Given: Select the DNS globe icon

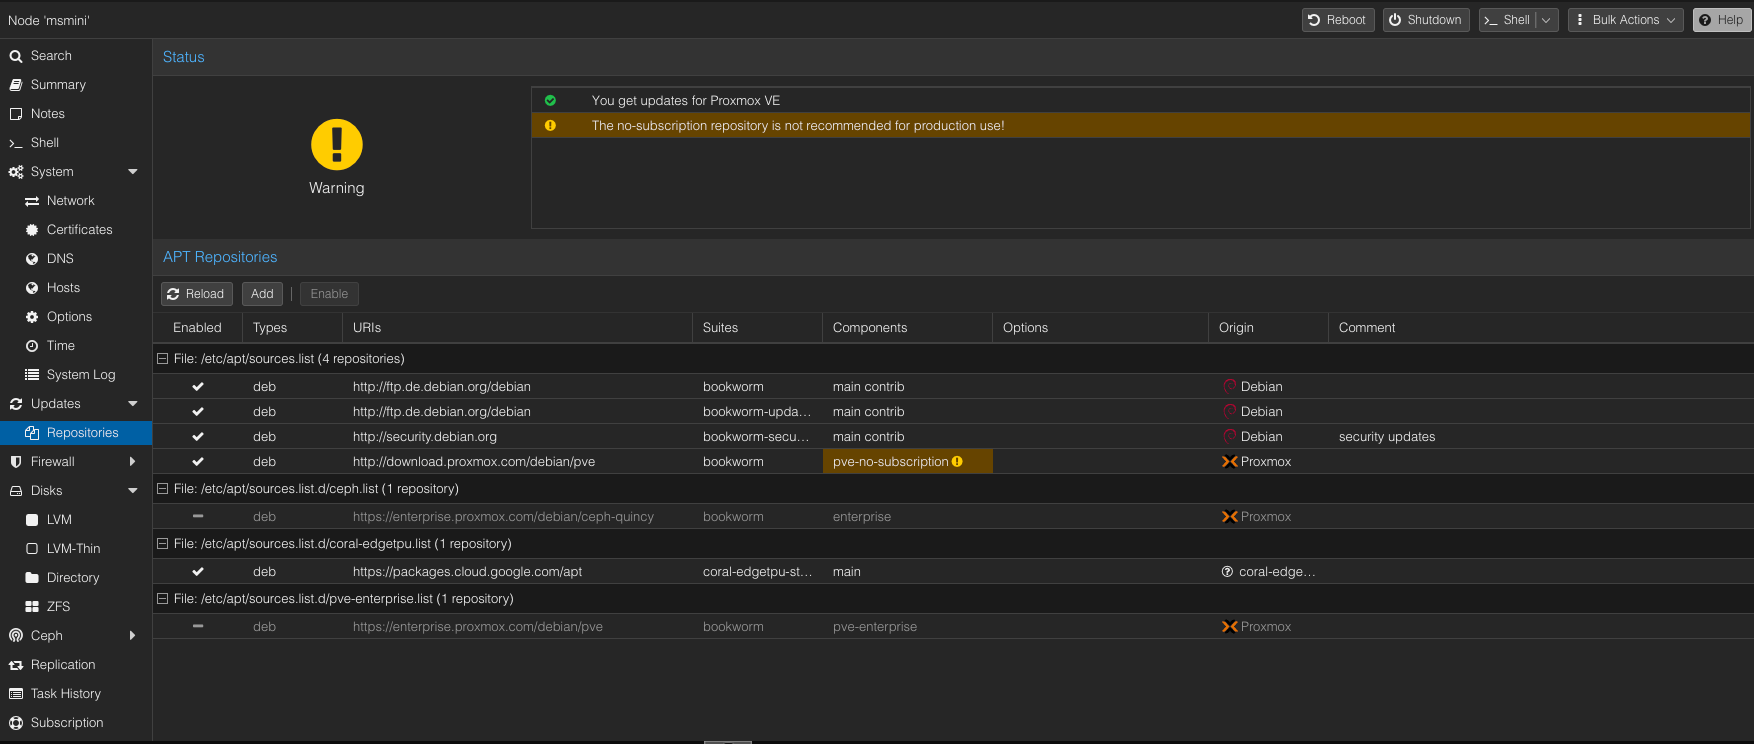Looking at the screenshot, I should pyautogui.click(x=32, y=259).
